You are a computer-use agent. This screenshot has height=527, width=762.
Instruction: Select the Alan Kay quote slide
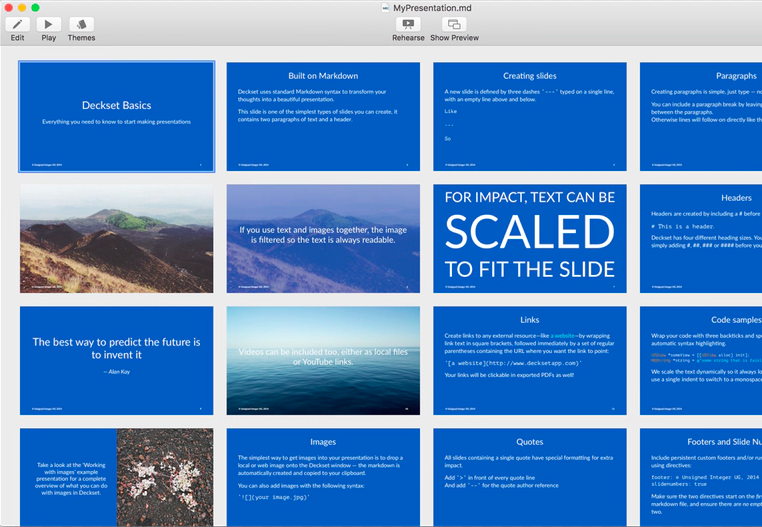pyautogui.click(x=117, y=361)
